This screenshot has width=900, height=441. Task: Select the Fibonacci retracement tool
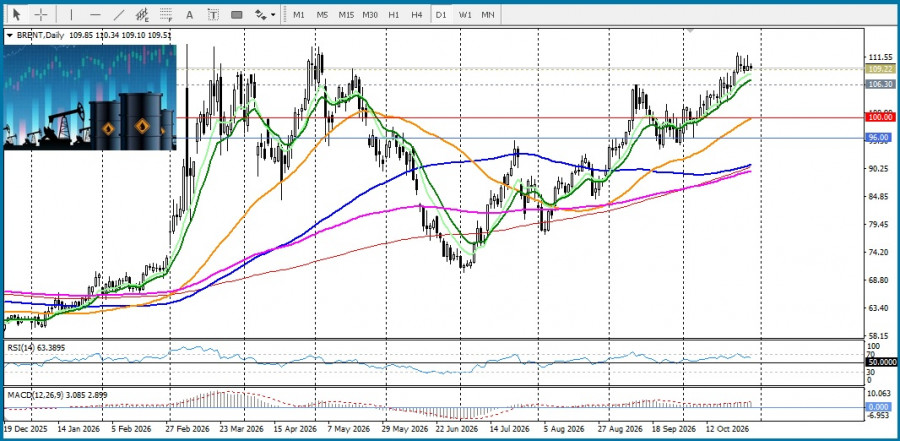tap(166, 14)
